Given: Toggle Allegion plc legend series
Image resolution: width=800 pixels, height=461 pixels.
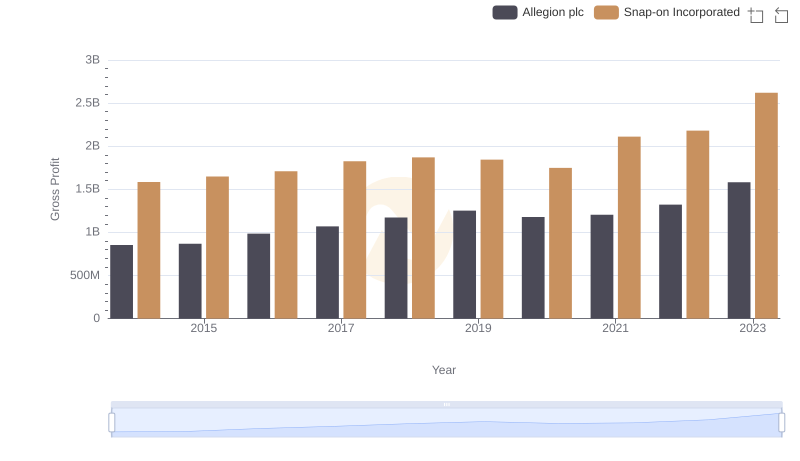Looking at the screenshot, I should (538, 12).
